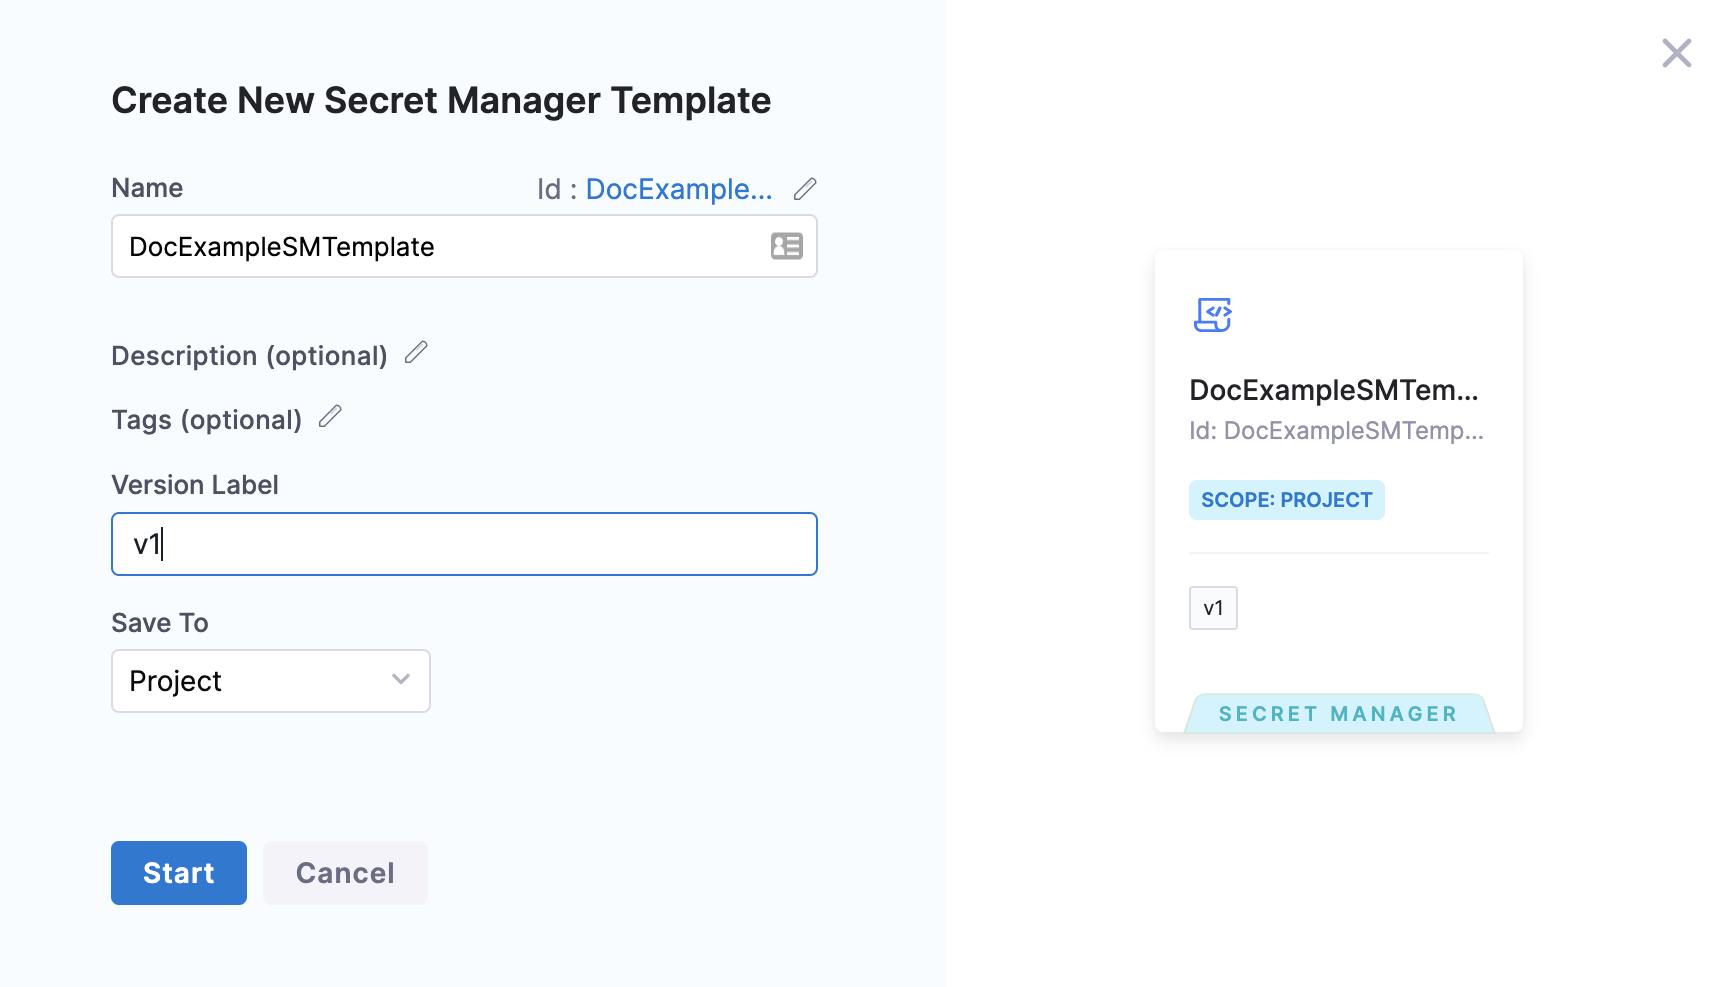Click the blue DocExample... Id link
This screenshot has height=987, width=1720.
tap(678, 189)
